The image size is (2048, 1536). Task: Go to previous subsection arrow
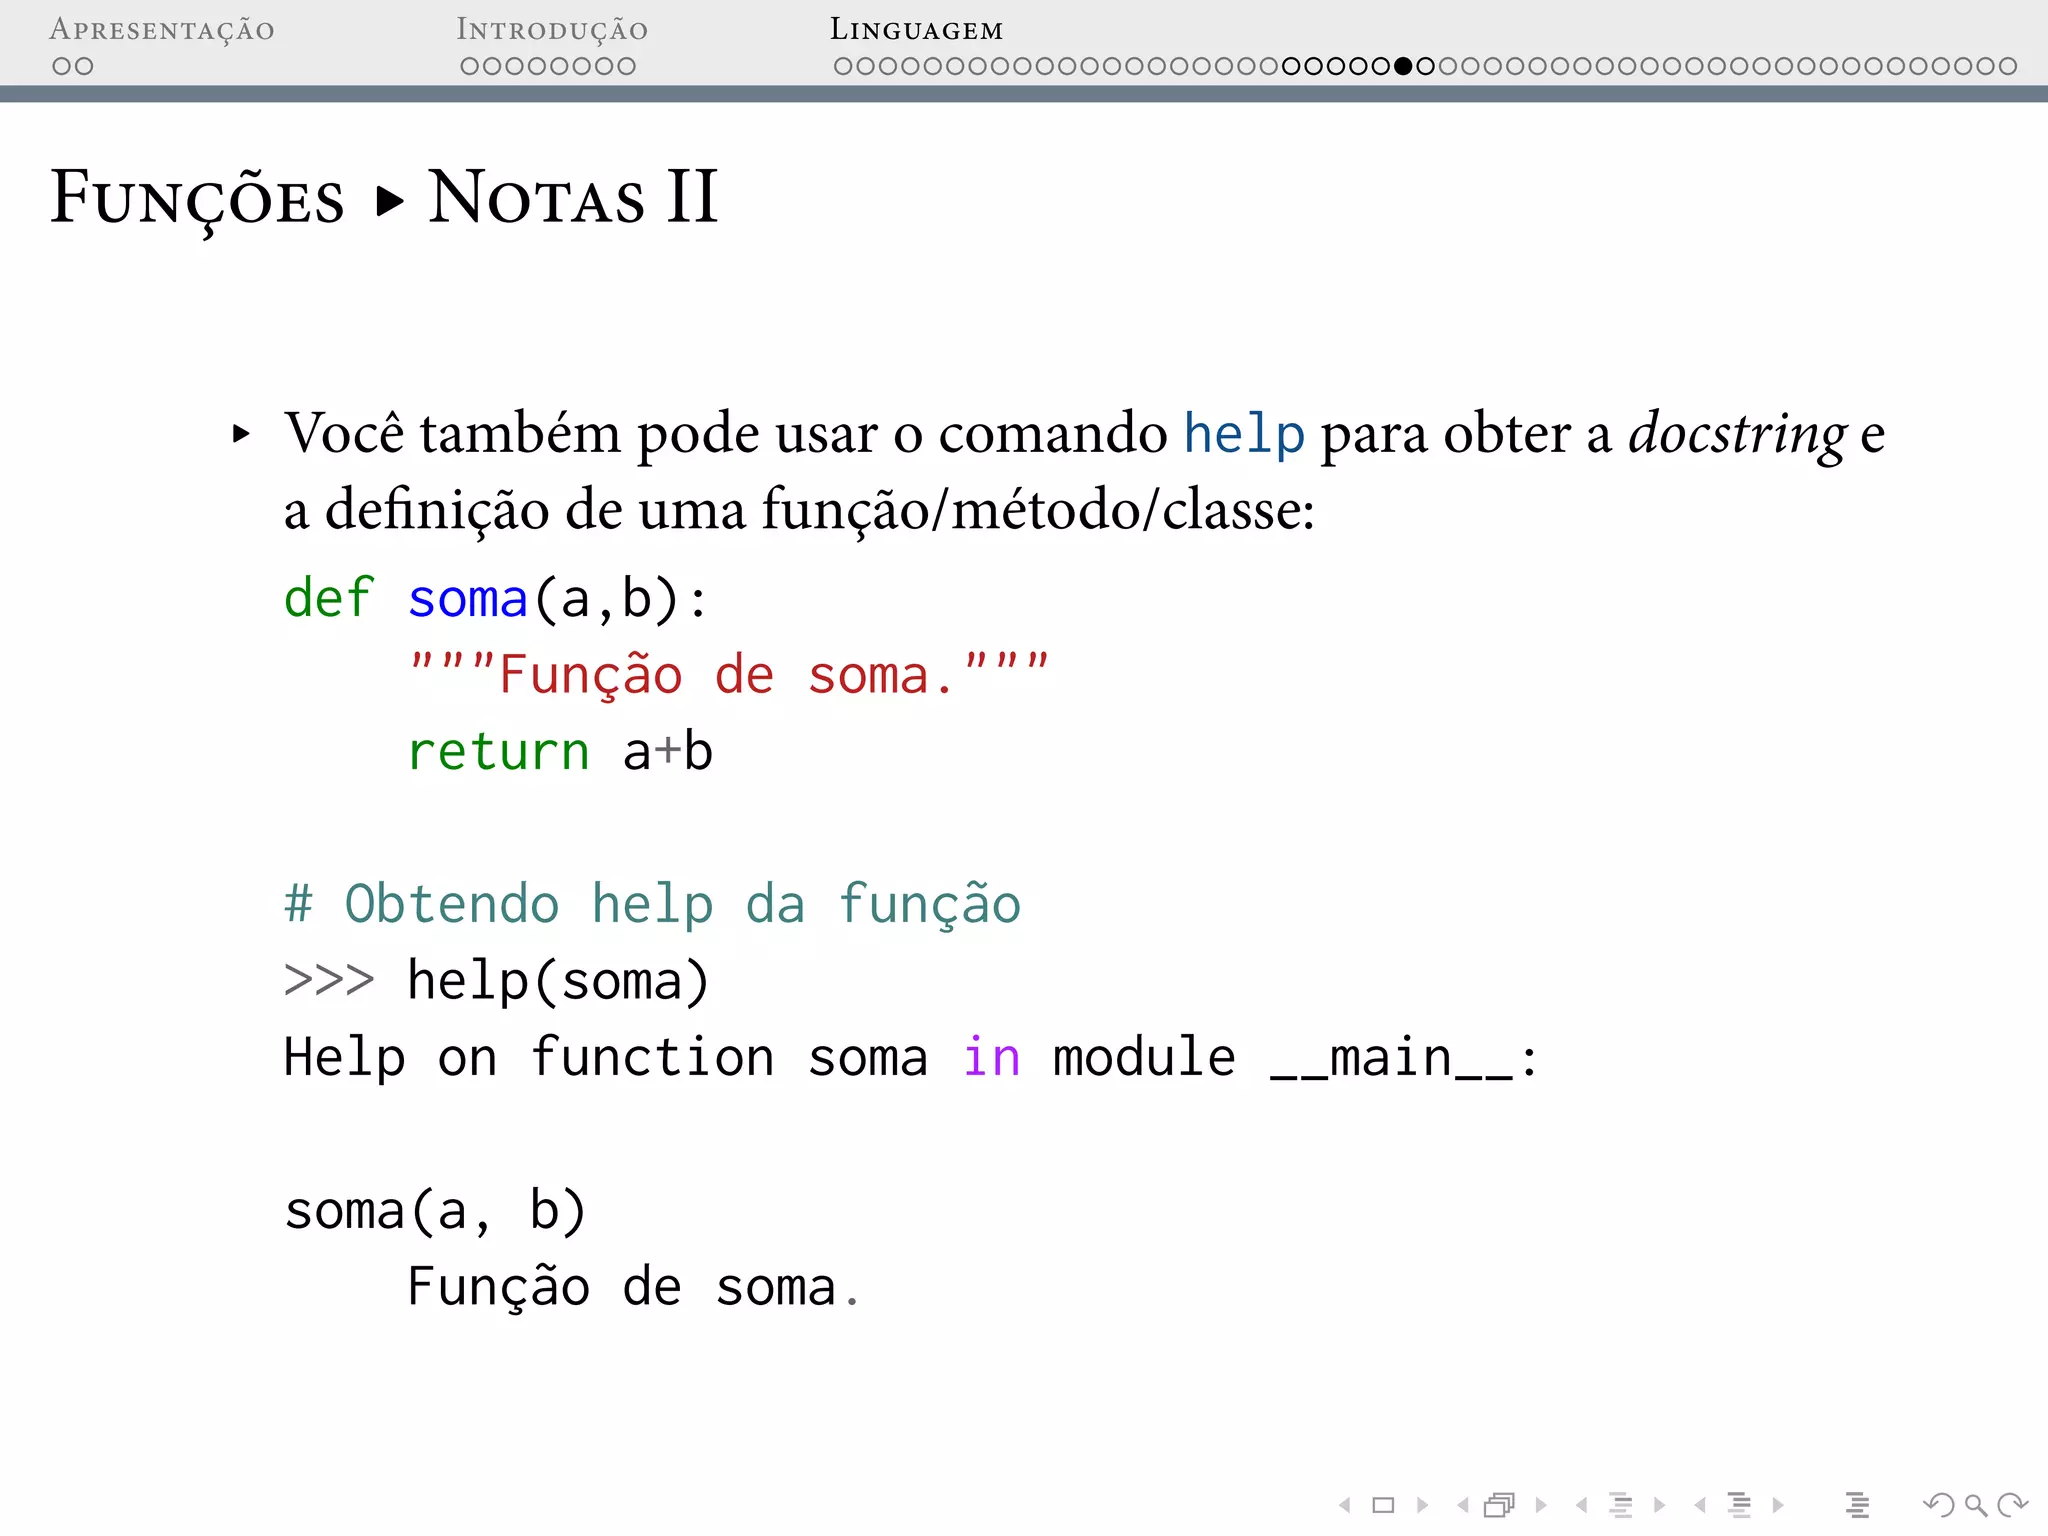pyautogui.click(x=1581, y=1505)
